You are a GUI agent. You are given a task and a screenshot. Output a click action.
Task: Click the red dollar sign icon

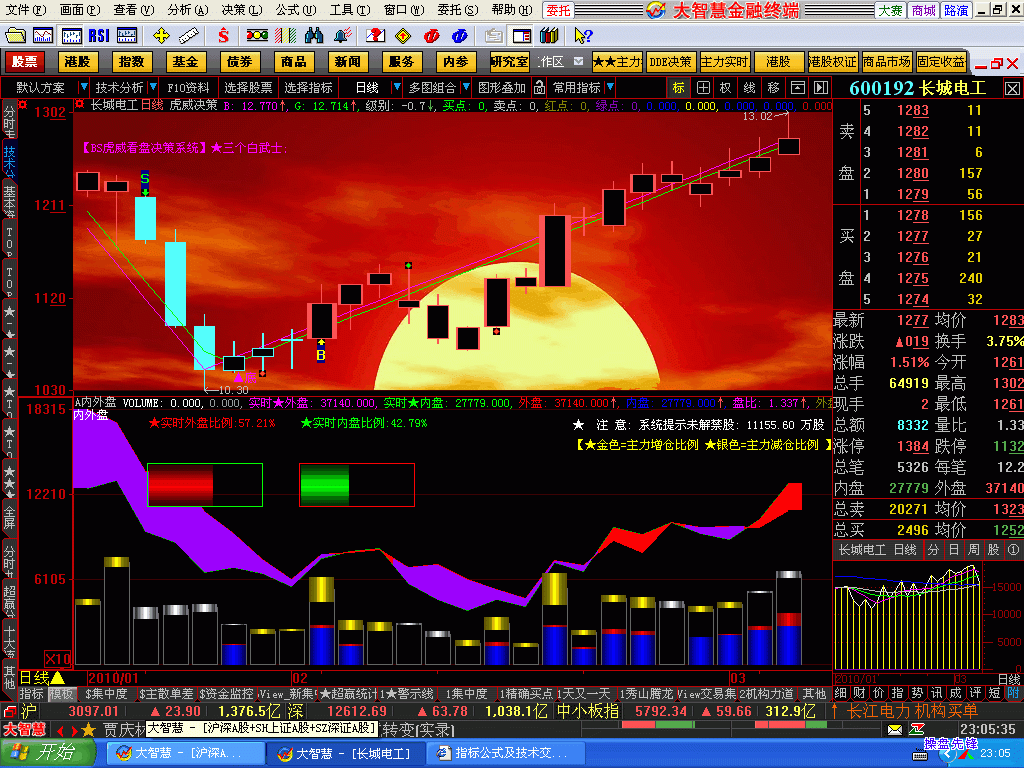[x=224, y=35]
